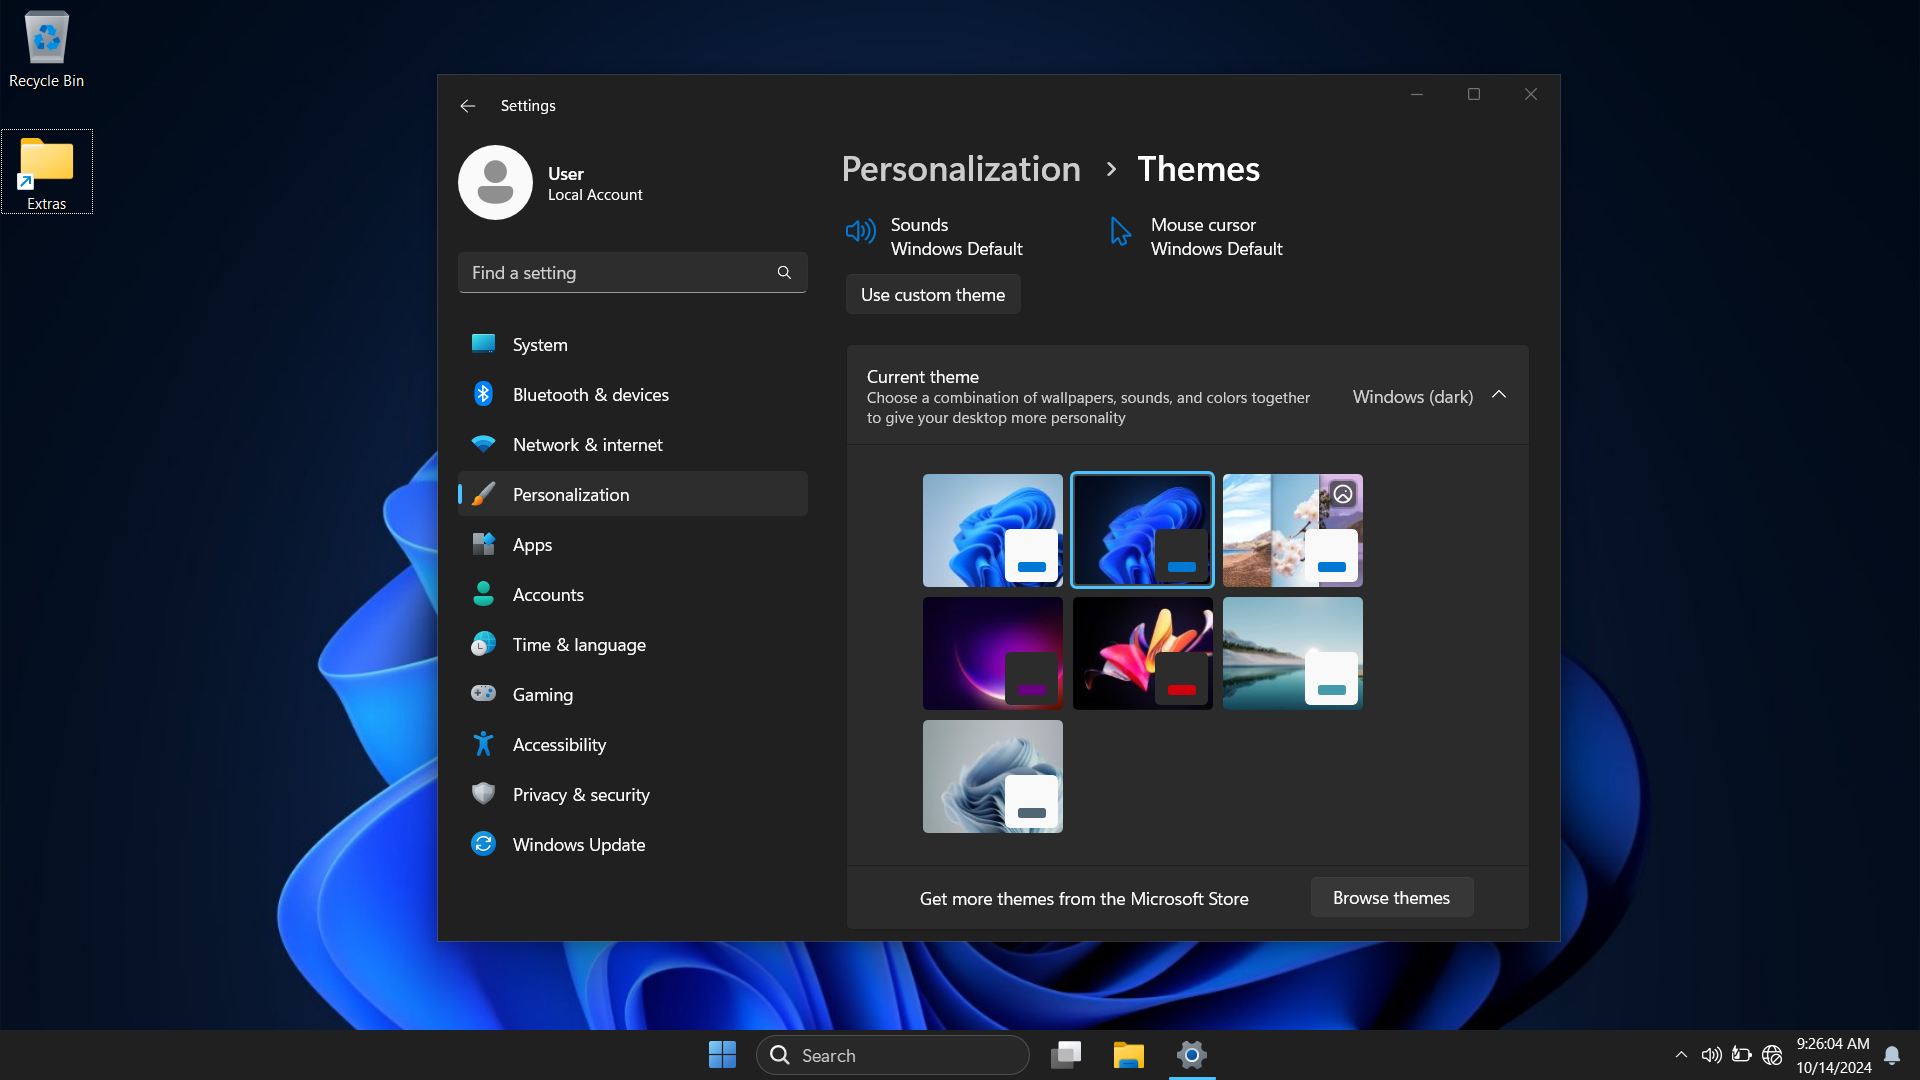Select the gray Flow theme thumbnail
The width and height of the screenshot is (1920, 1080).
[992, 776]
